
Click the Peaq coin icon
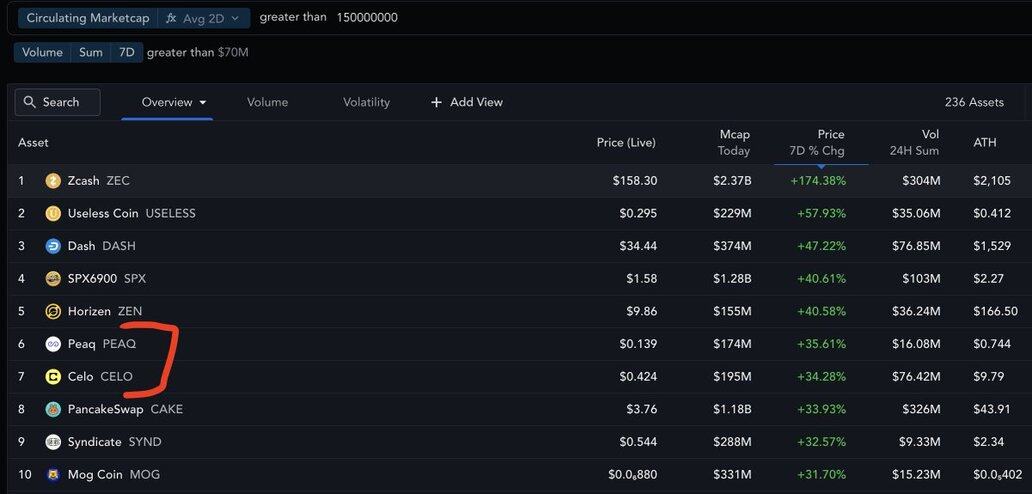53,344
